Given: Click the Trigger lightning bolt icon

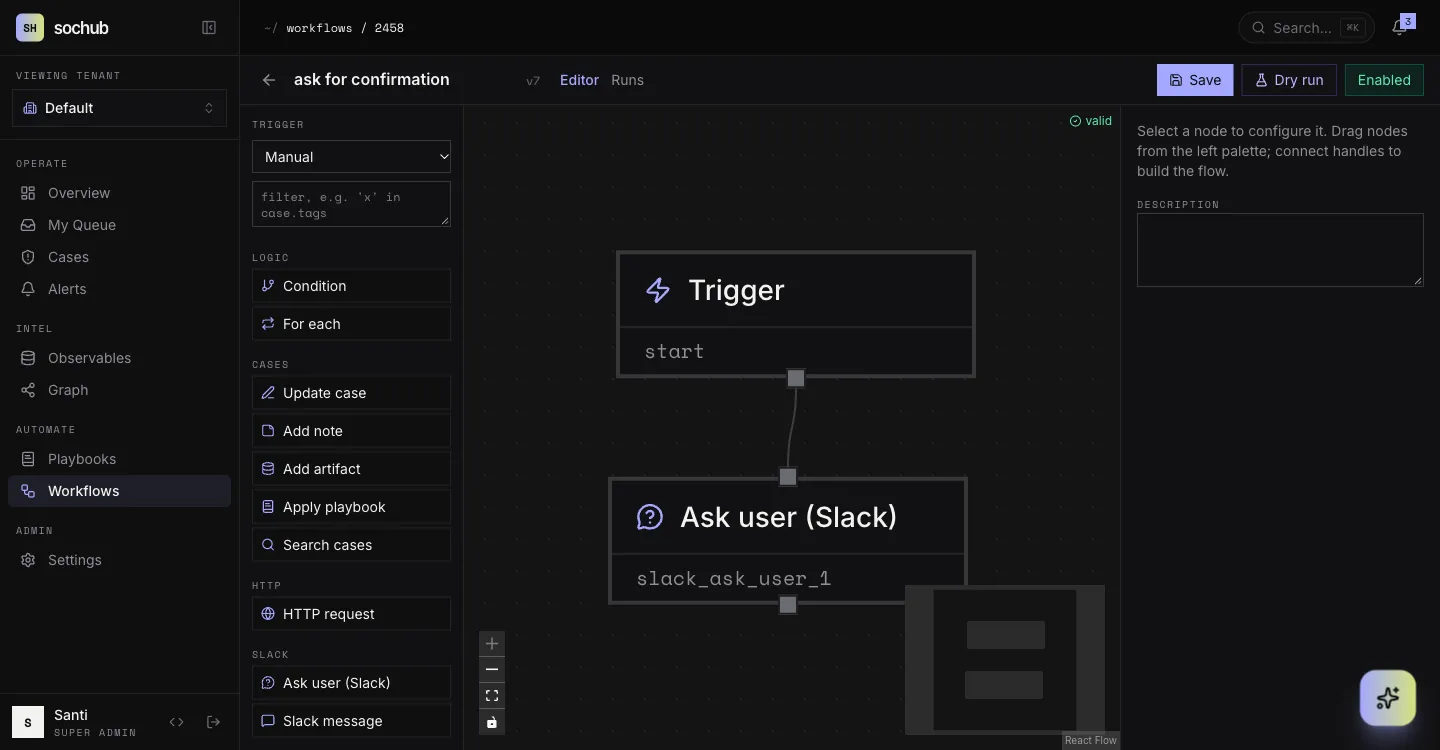Looking at the screenshot, I should pyautogui.click(x=658, y=290).
